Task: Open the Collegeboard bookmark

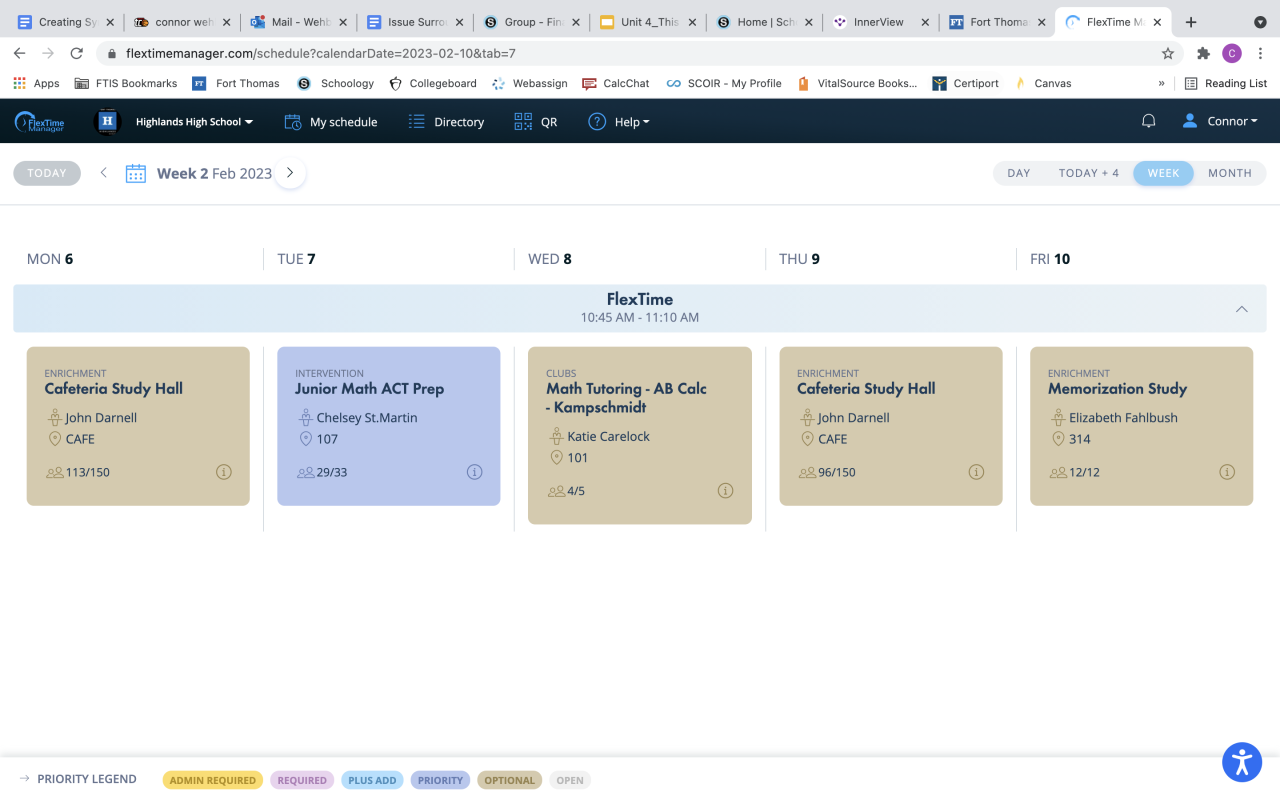Action: [x=432, y=83]
